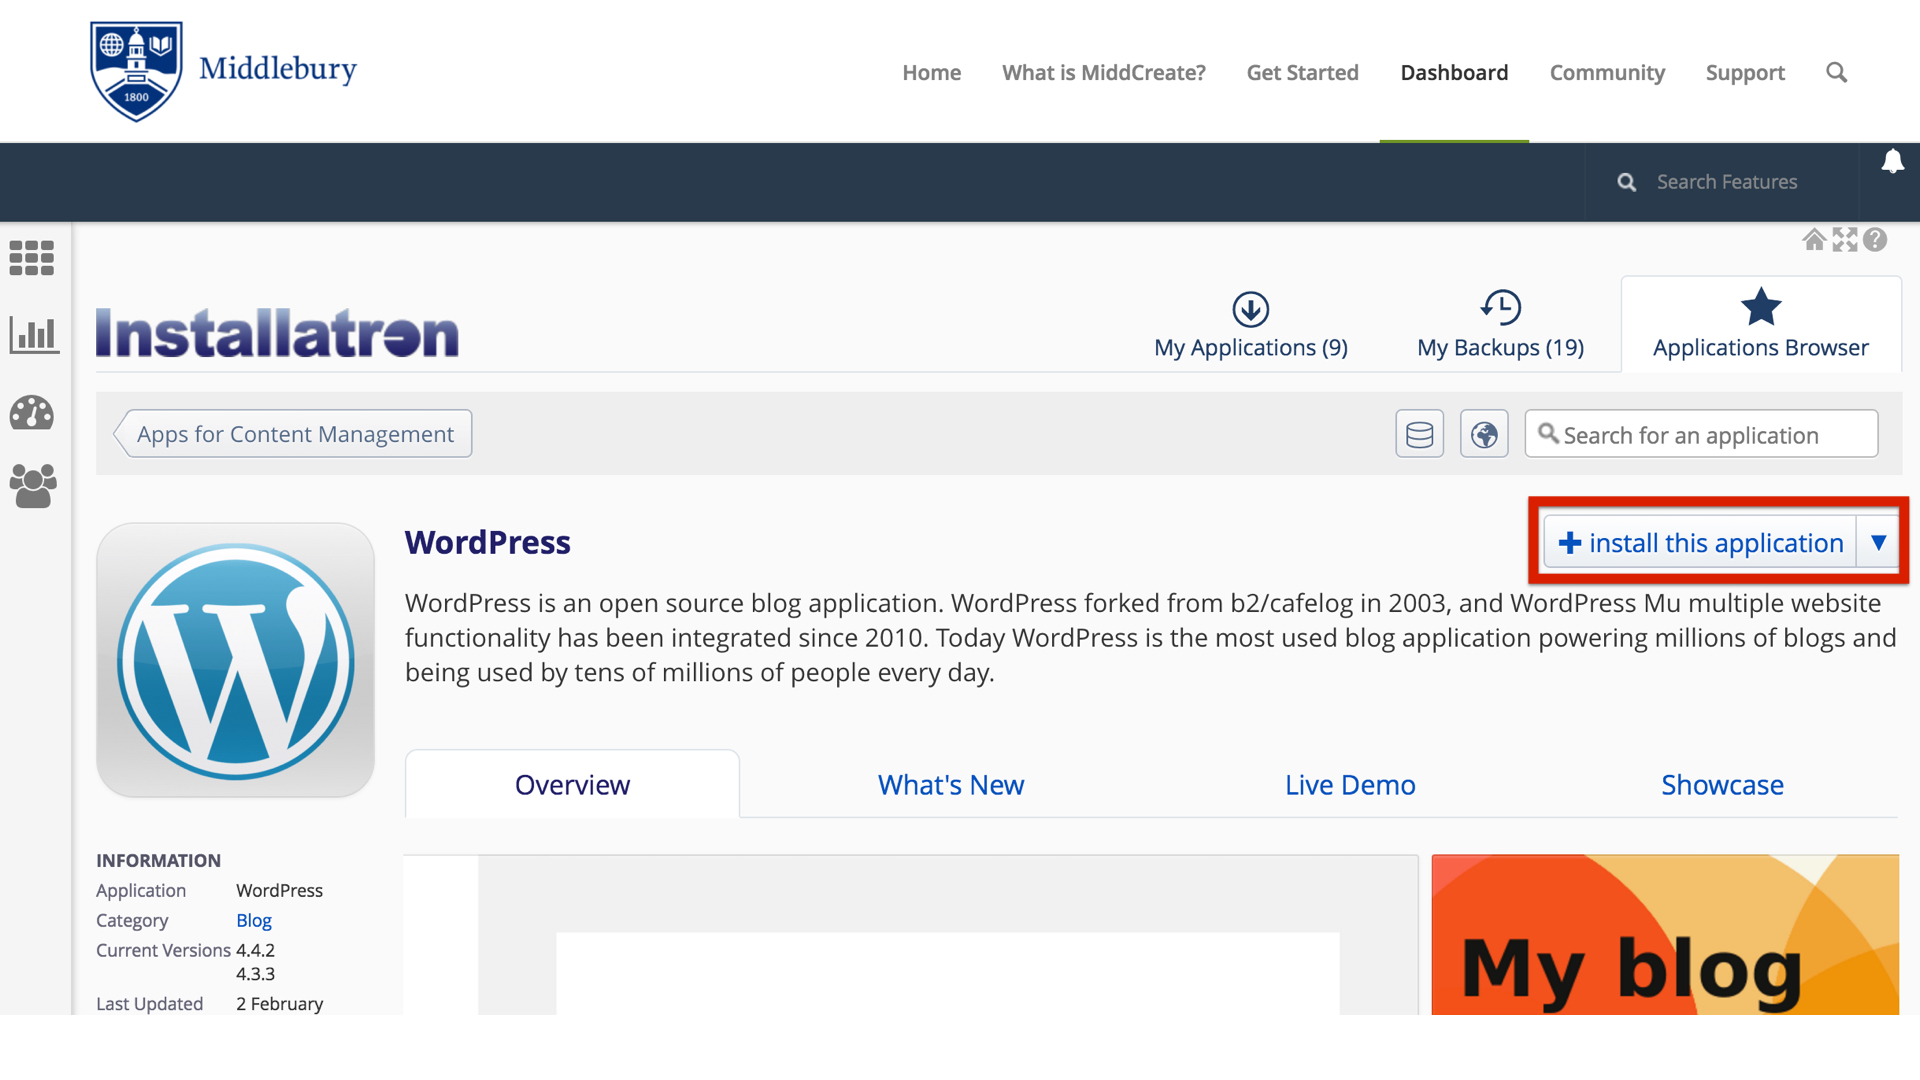Click the My blog showcase thumbnail

[x=1665, y=935]
